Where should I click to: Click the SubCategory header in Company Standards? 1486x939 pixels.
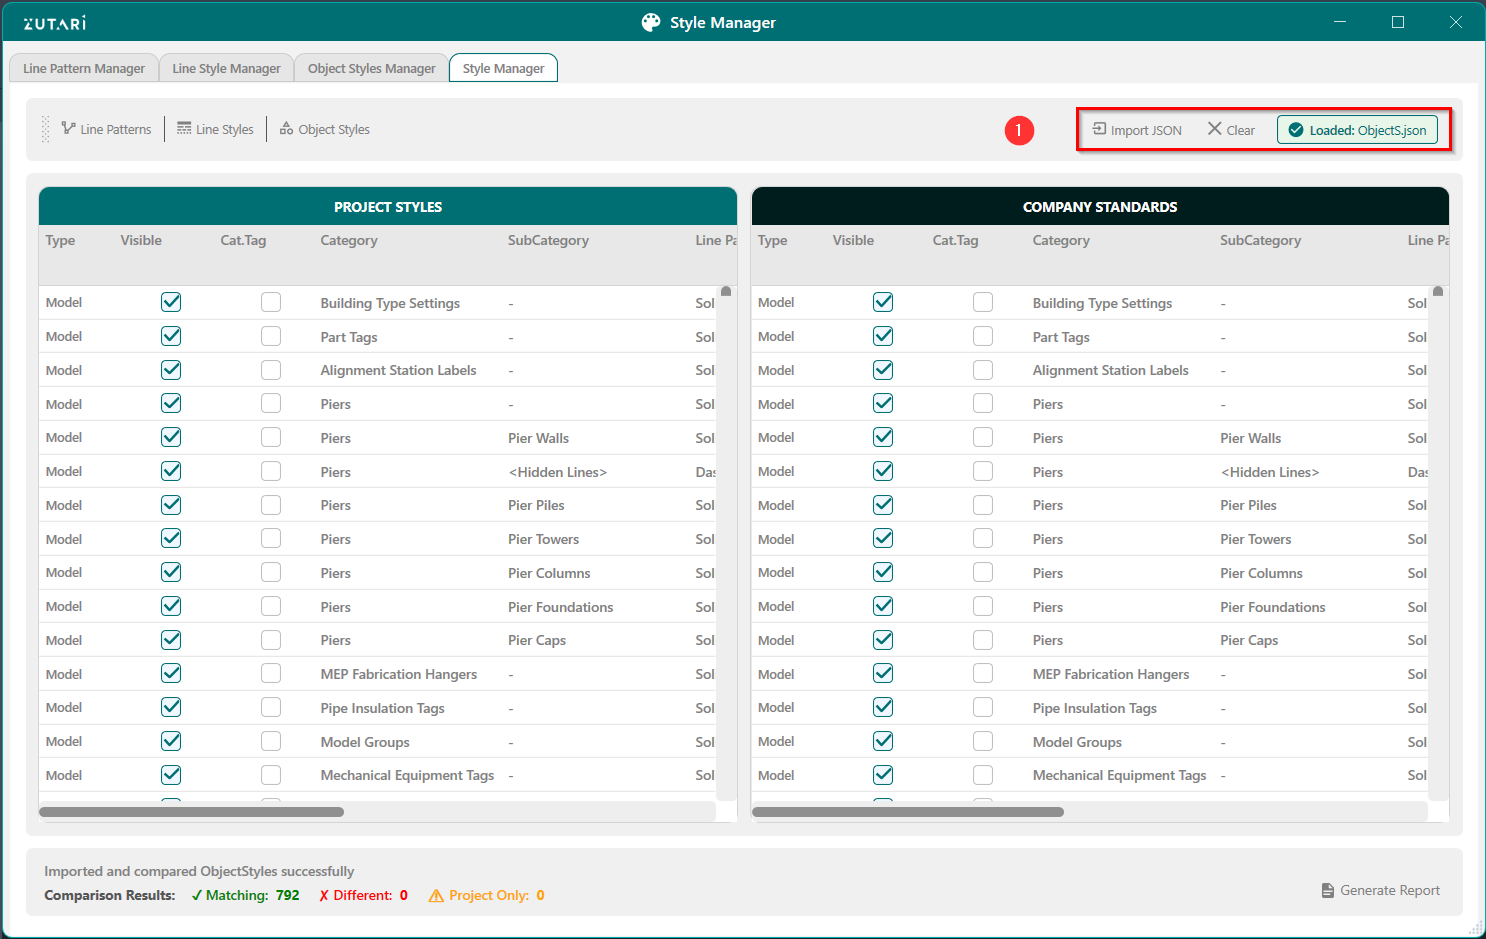1260,240
